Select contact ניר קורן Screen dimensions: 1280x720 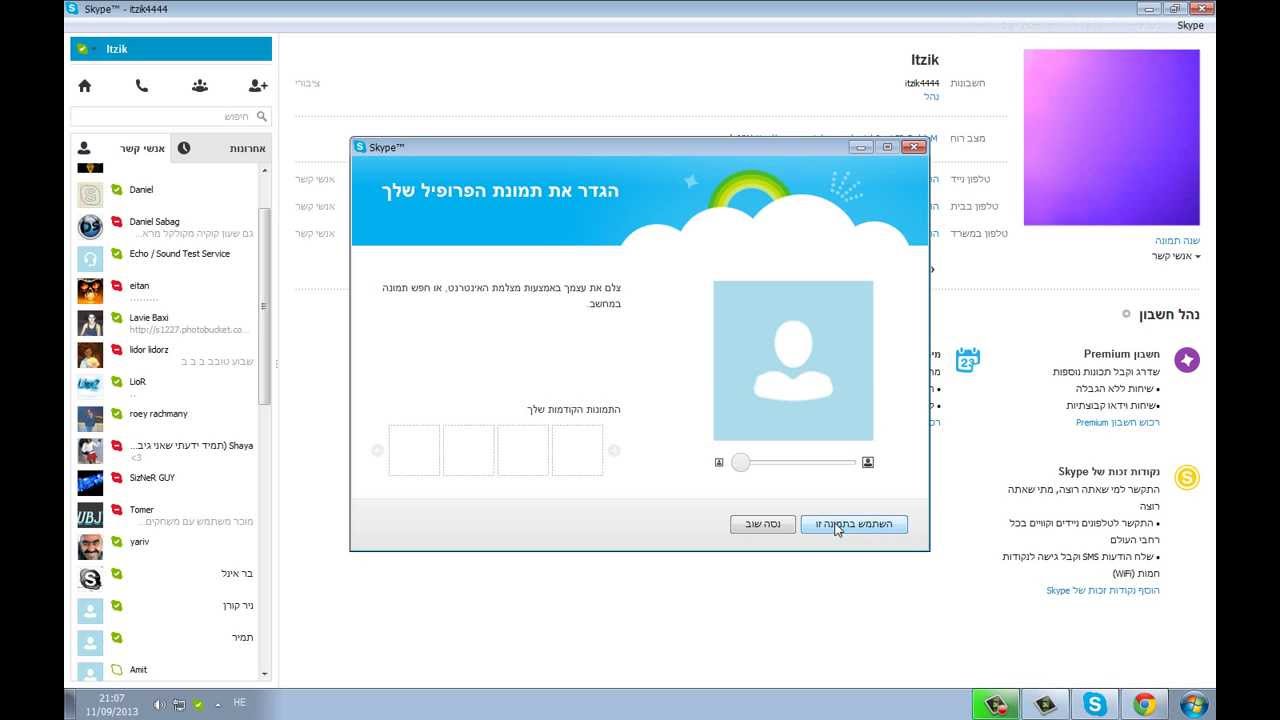(x=165, y=611)
